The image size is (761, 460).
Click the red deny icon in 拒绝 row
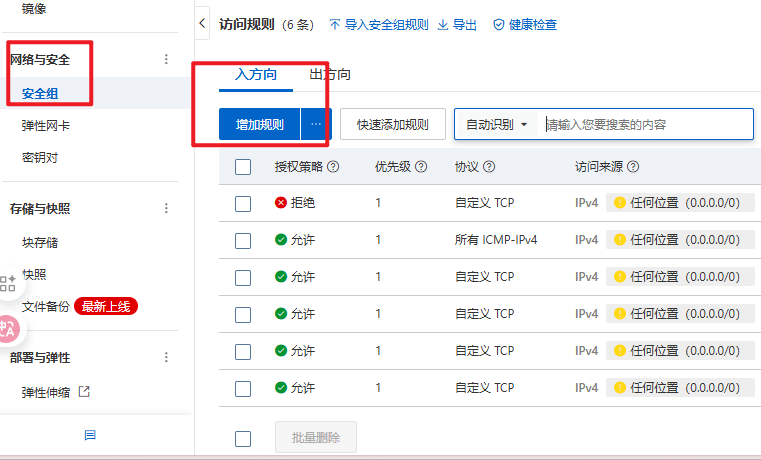(x=281, y=202)
